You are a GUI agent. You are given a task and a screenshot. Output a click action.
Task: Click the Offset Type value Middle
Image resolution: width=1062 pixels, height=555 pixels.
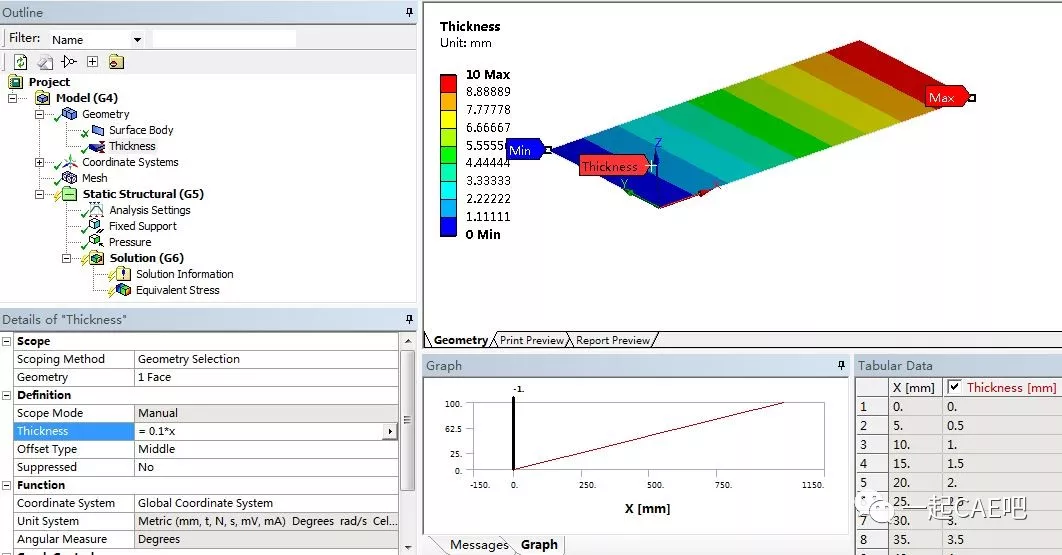coord(266,449)
